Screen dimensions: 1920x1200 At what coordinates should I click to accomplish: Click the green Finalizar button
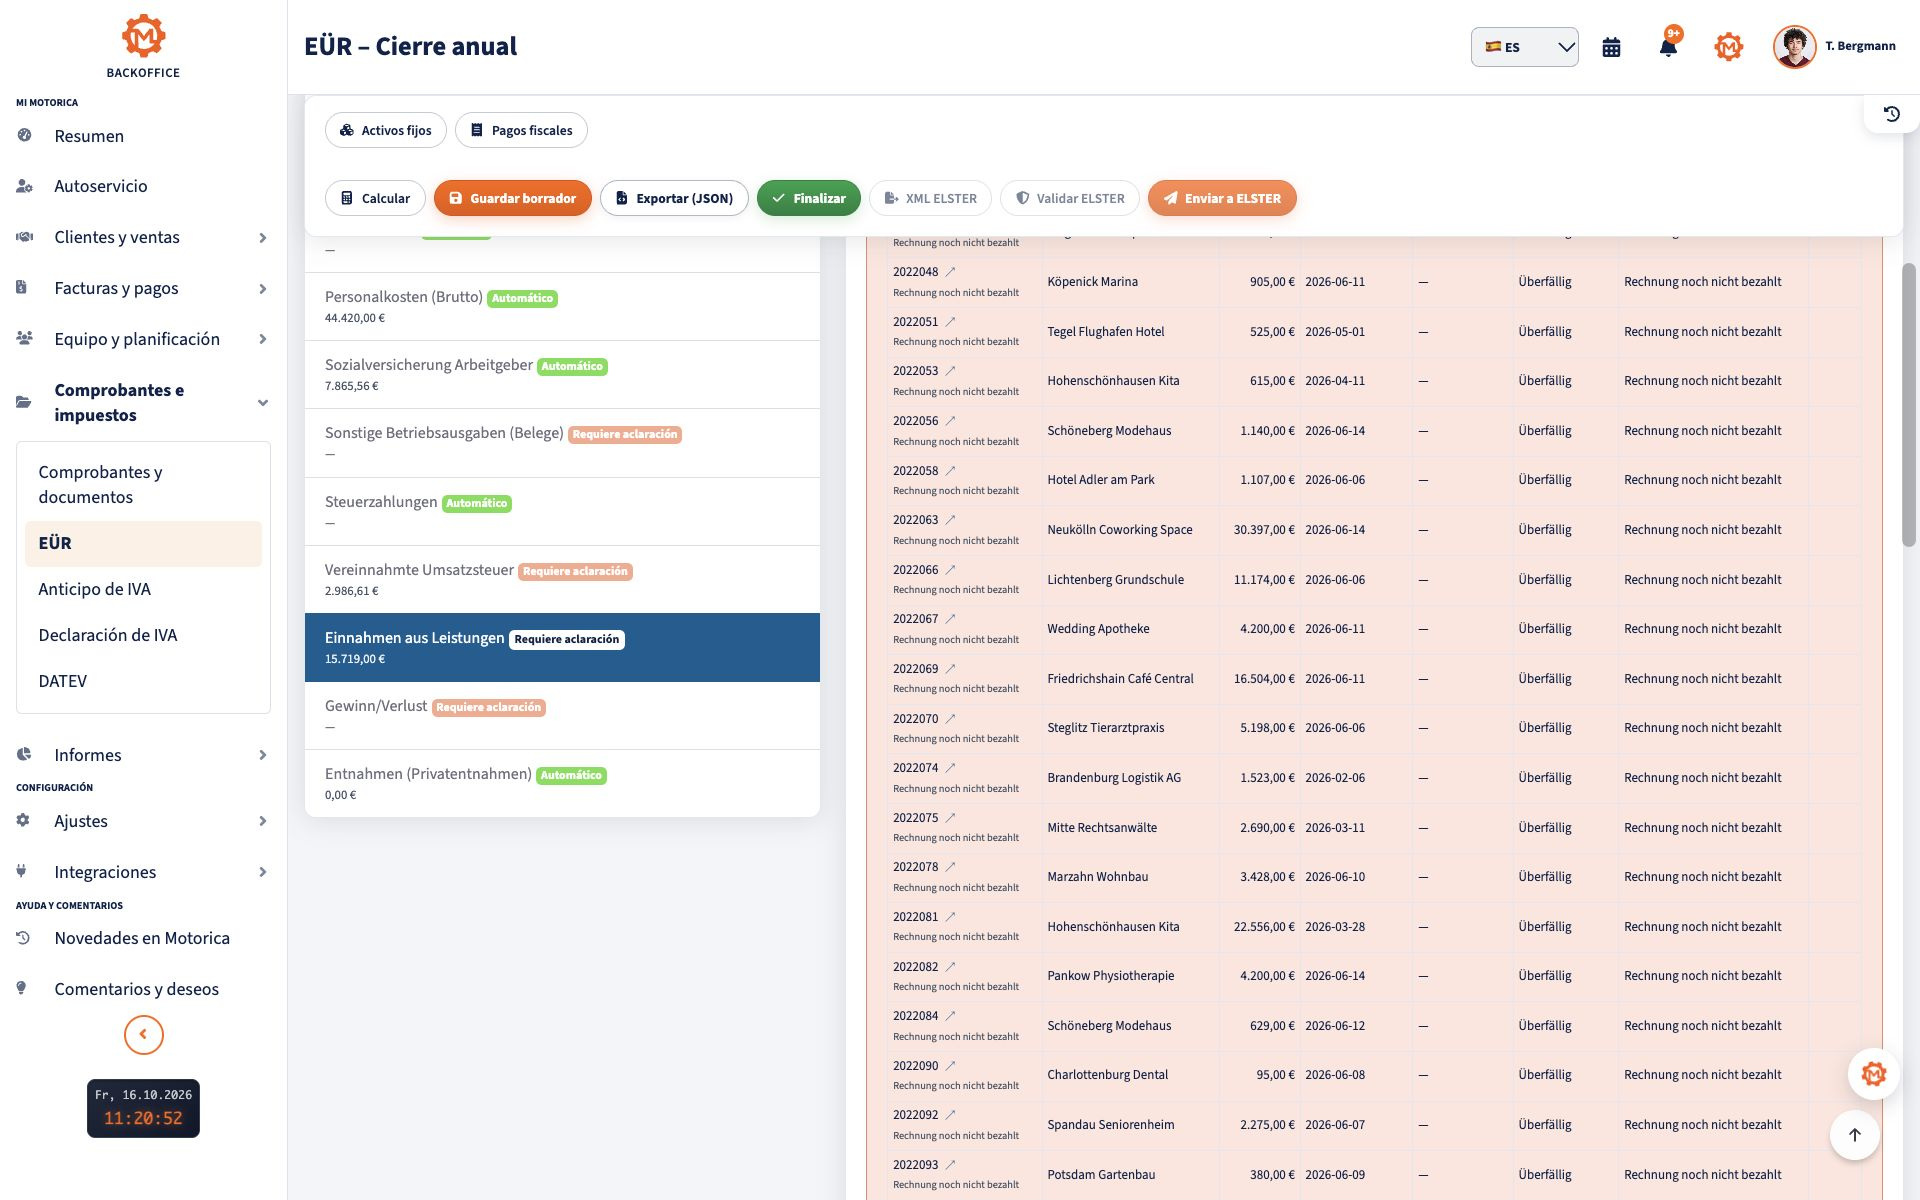point(808,198)
